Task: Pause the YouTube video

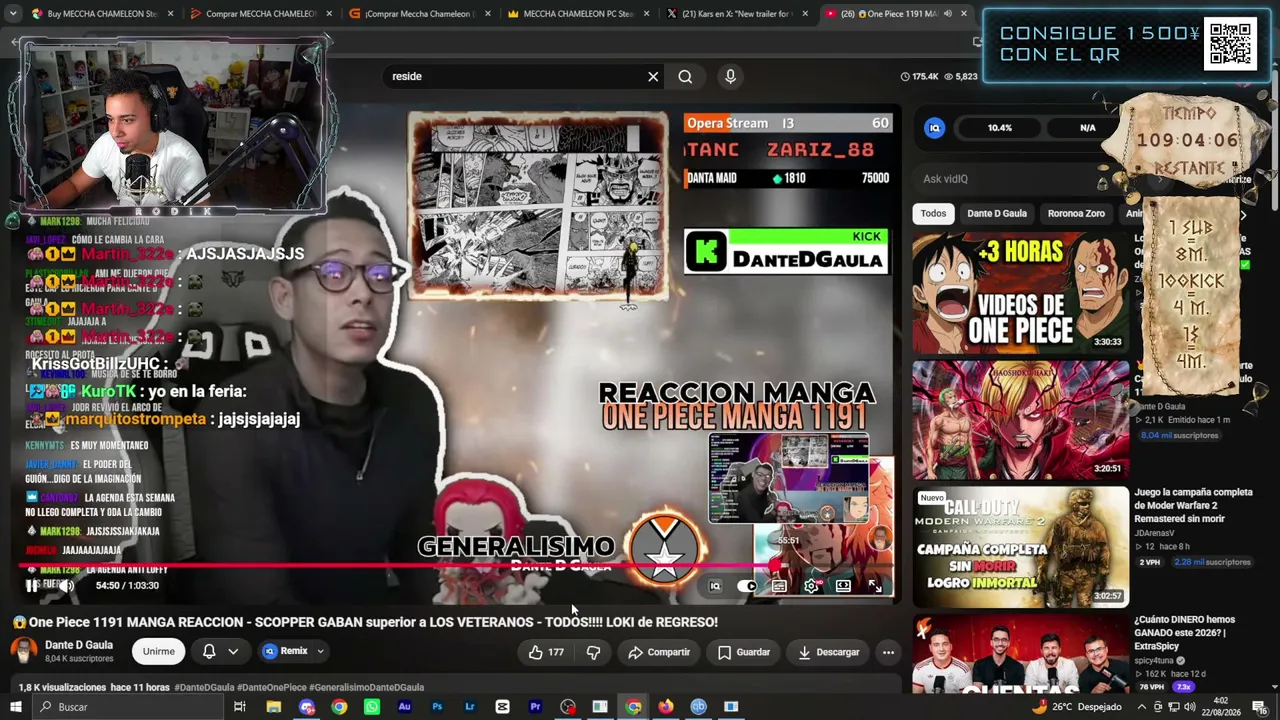Action: (31, 586)
